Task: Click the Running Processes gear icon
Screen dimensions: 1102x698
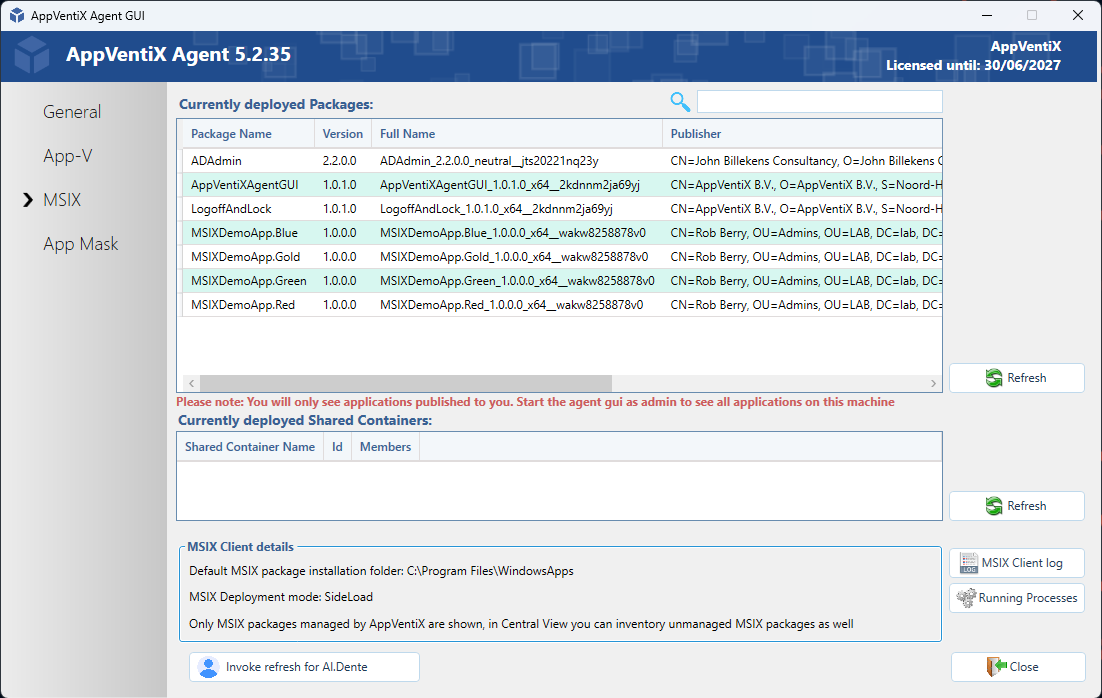Action: coord(966,598)
